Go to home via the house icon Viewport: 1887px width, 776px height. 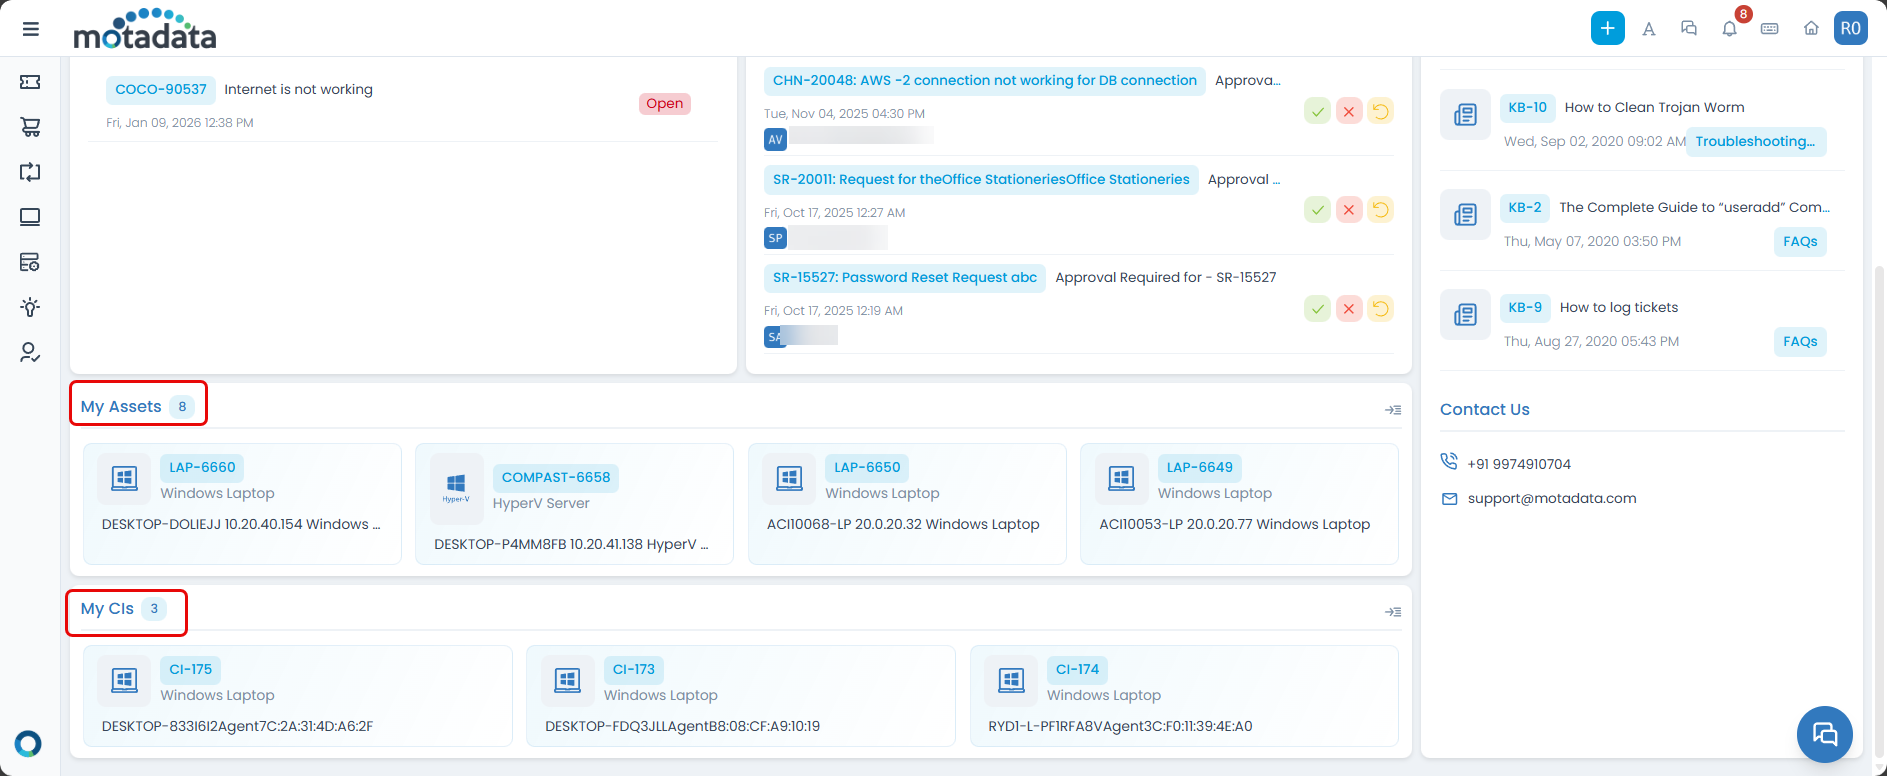point(1811,28)
